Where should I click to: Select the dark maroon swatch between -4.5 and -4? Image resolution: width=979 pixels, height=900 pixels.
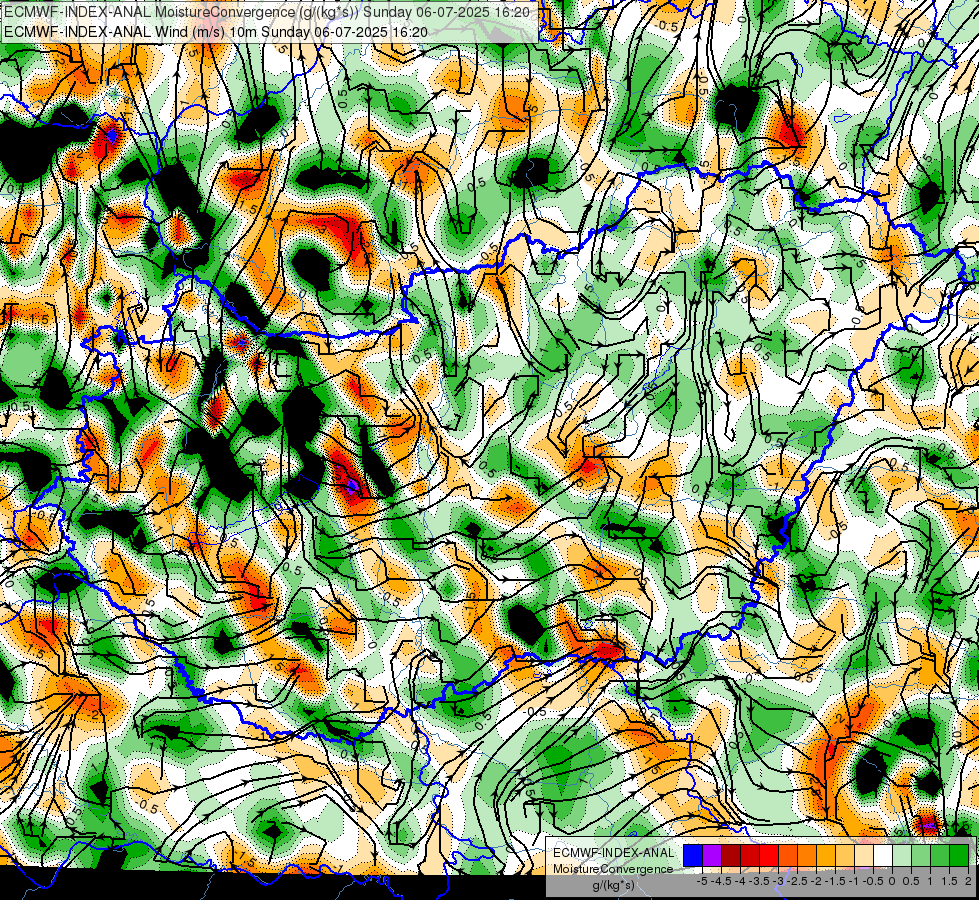tap(731, 856)
